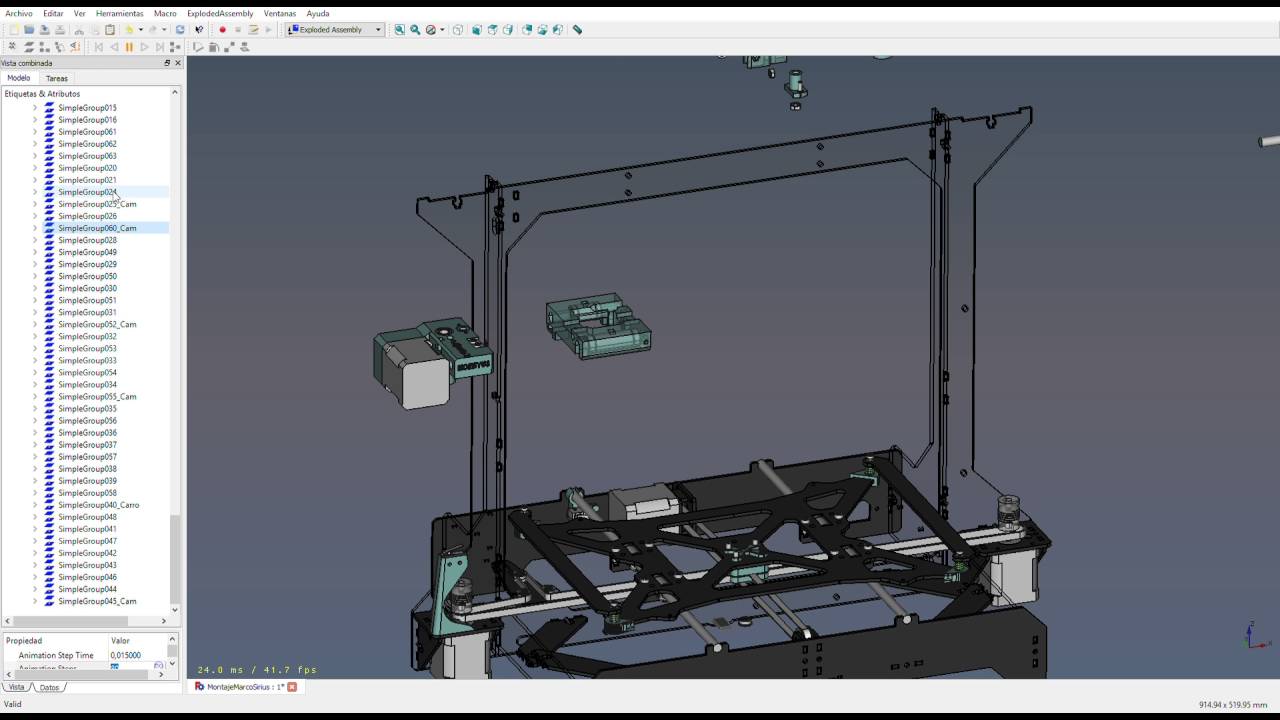Create a new document from toolbar
1280x720 pixels.
13,30
